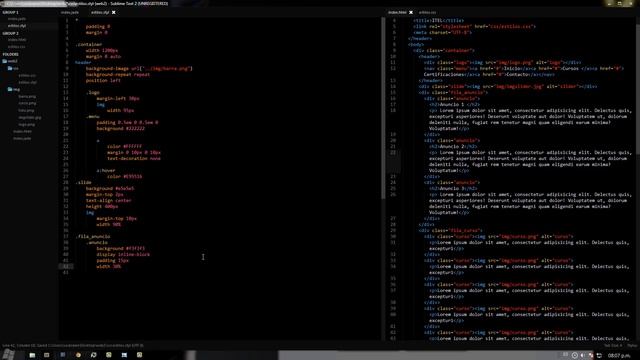The height and width of the screenshot is (360, 640).
Task: Open barra.png in img folder
Action: point(27,97)
